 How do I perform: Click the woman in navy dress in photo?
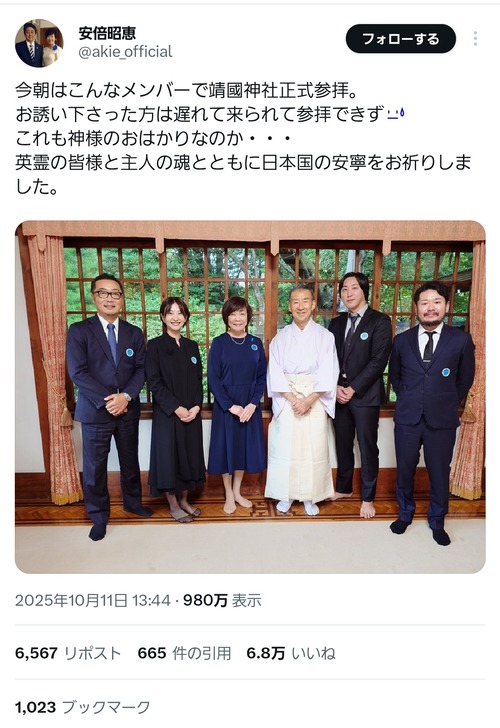coord(237,404)
